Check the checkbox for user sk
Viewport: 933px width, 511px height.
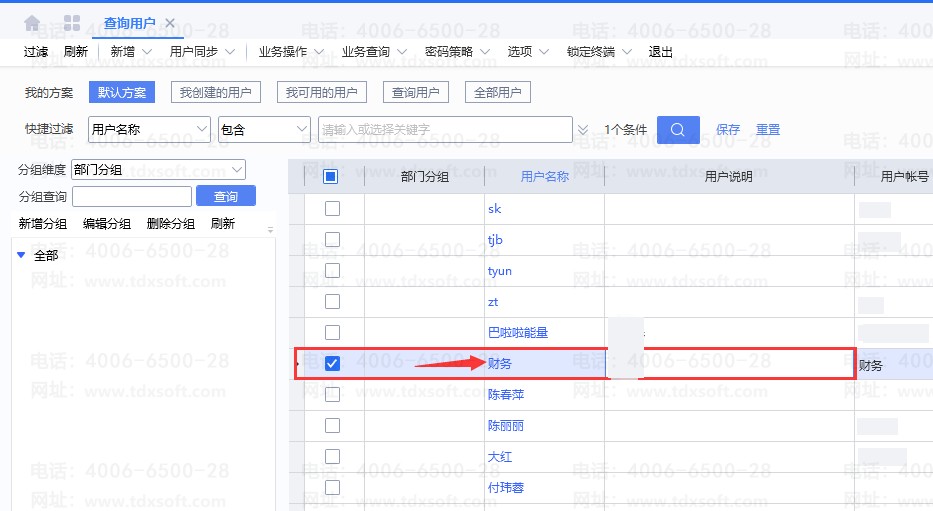(332, 208)
